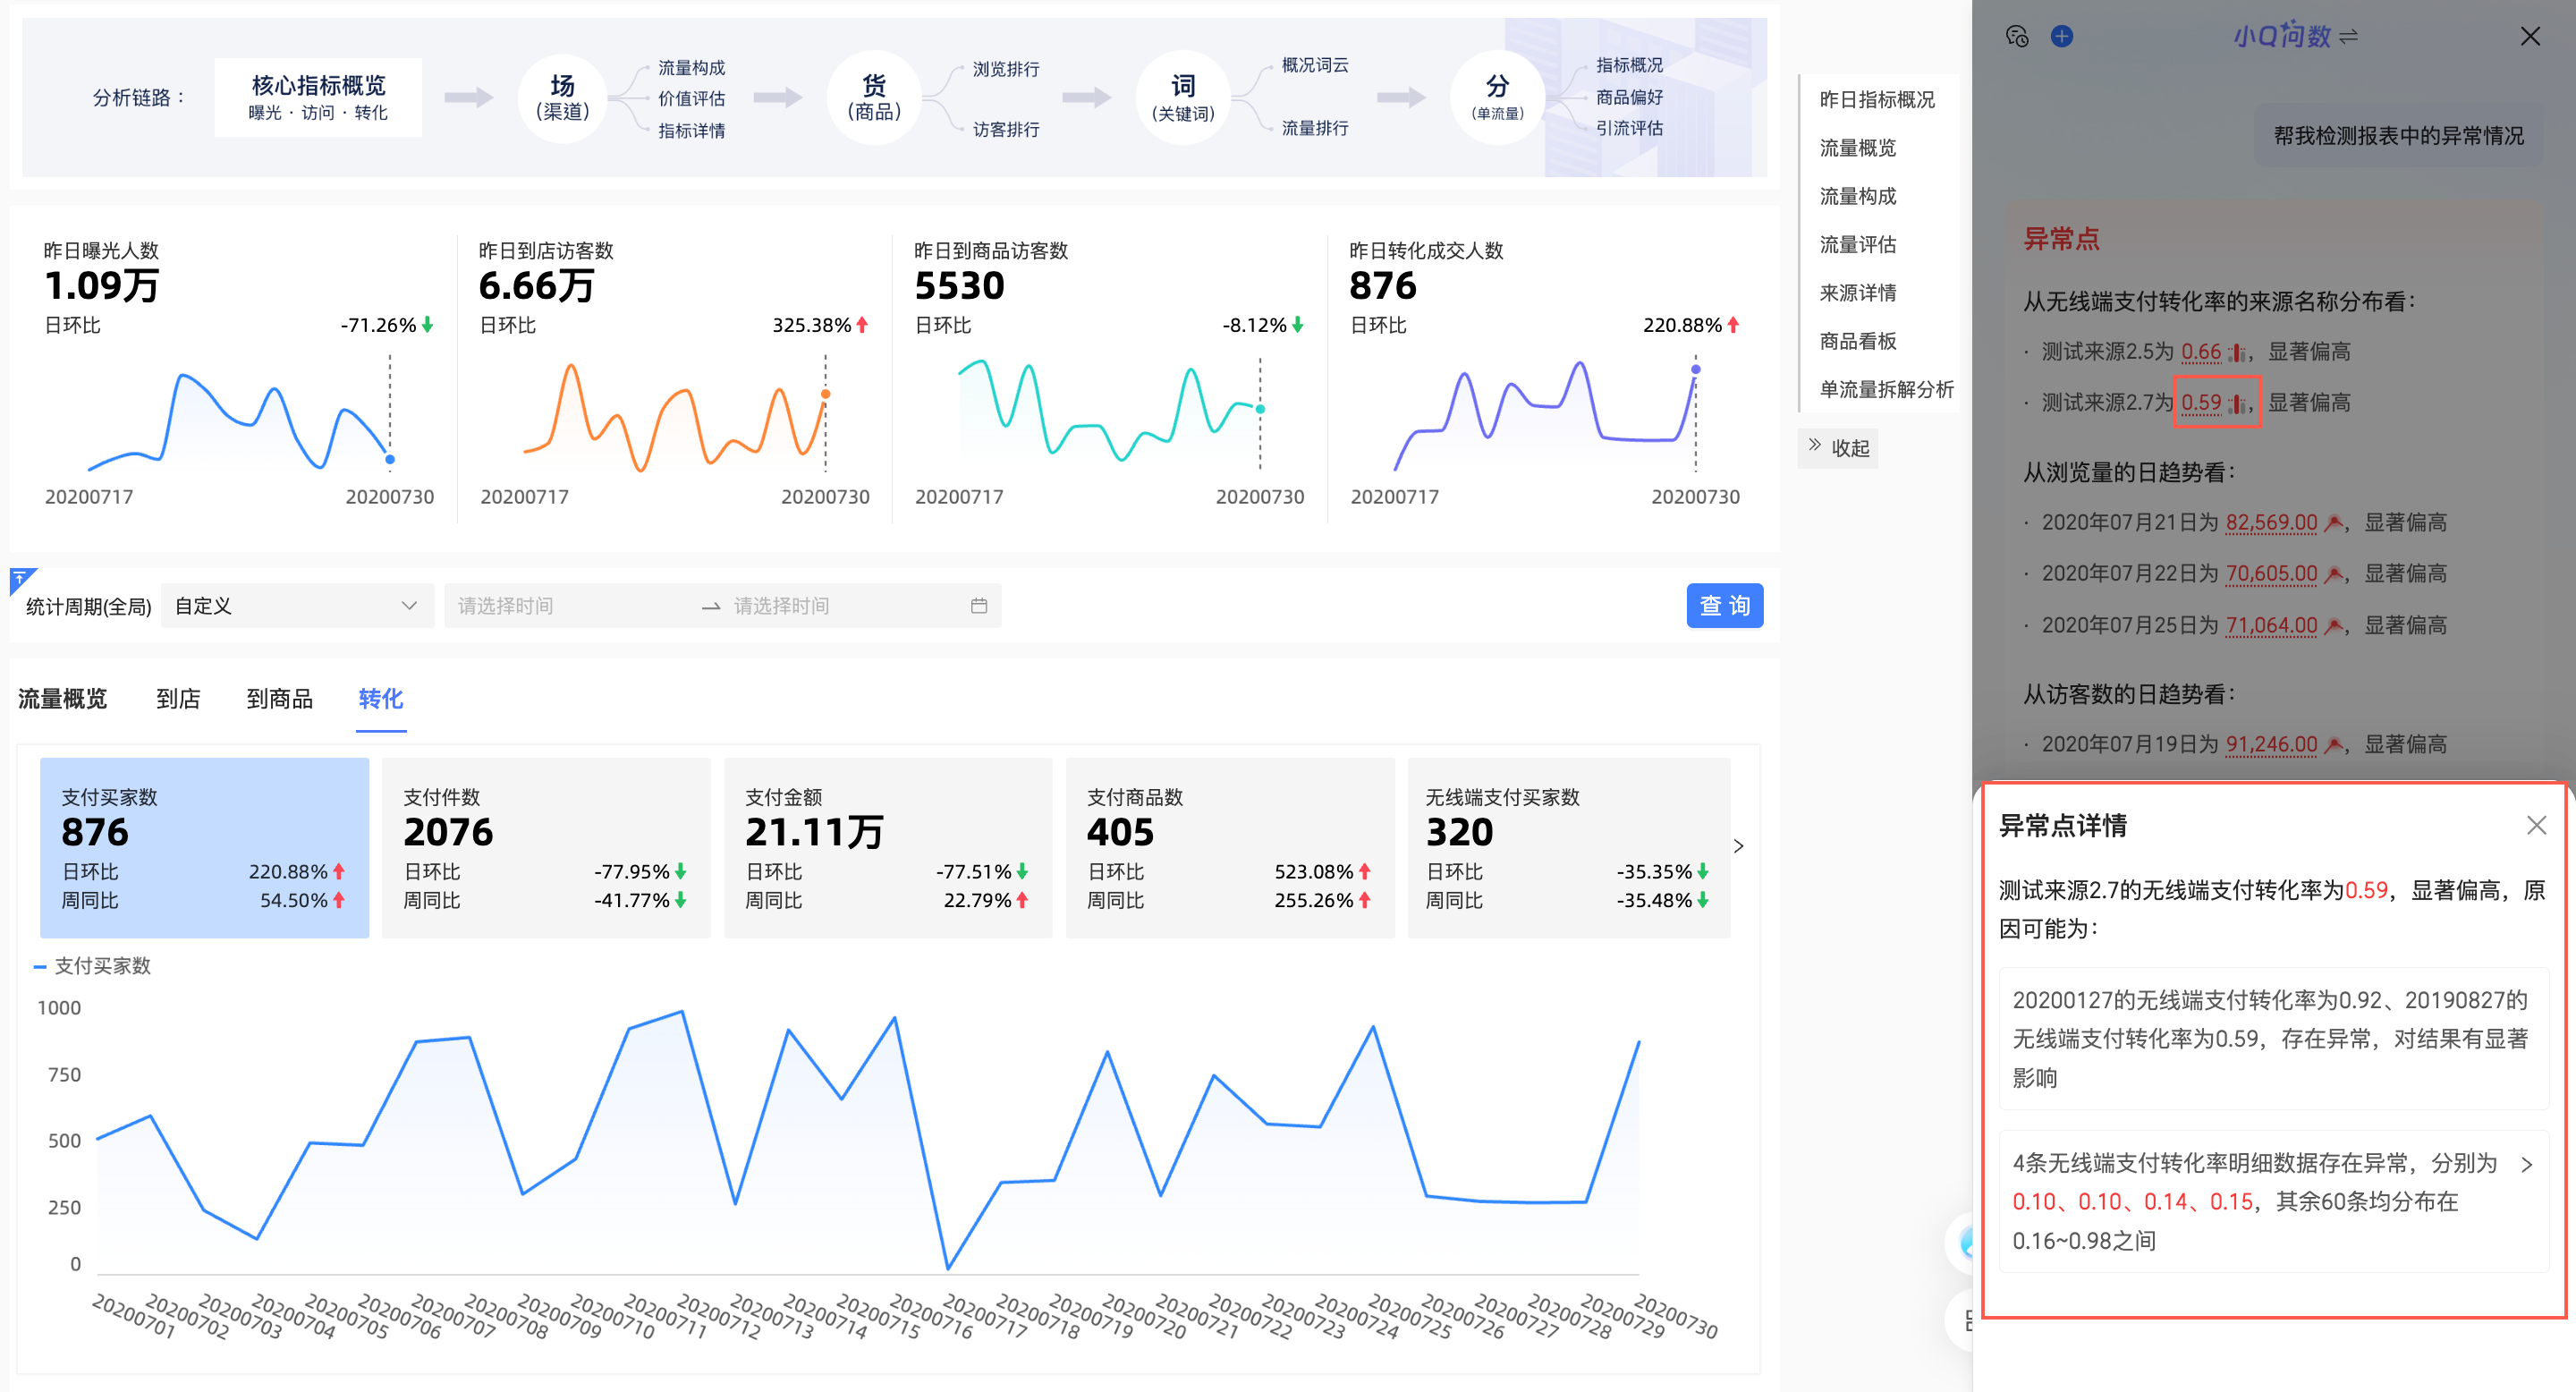Image resolution: width=2576 pixels, height=1392 pixels.
Task: Switch to the 到店 tab
Action: (178, 699)
